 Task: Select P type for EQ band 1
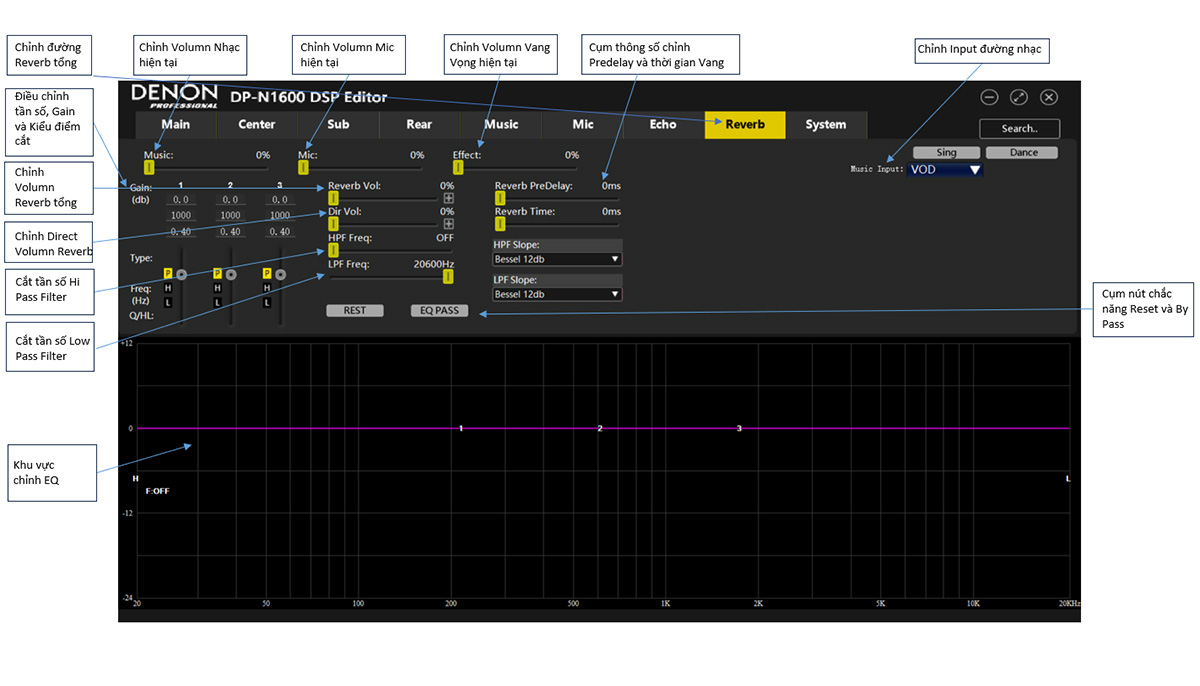pos(168,274)
